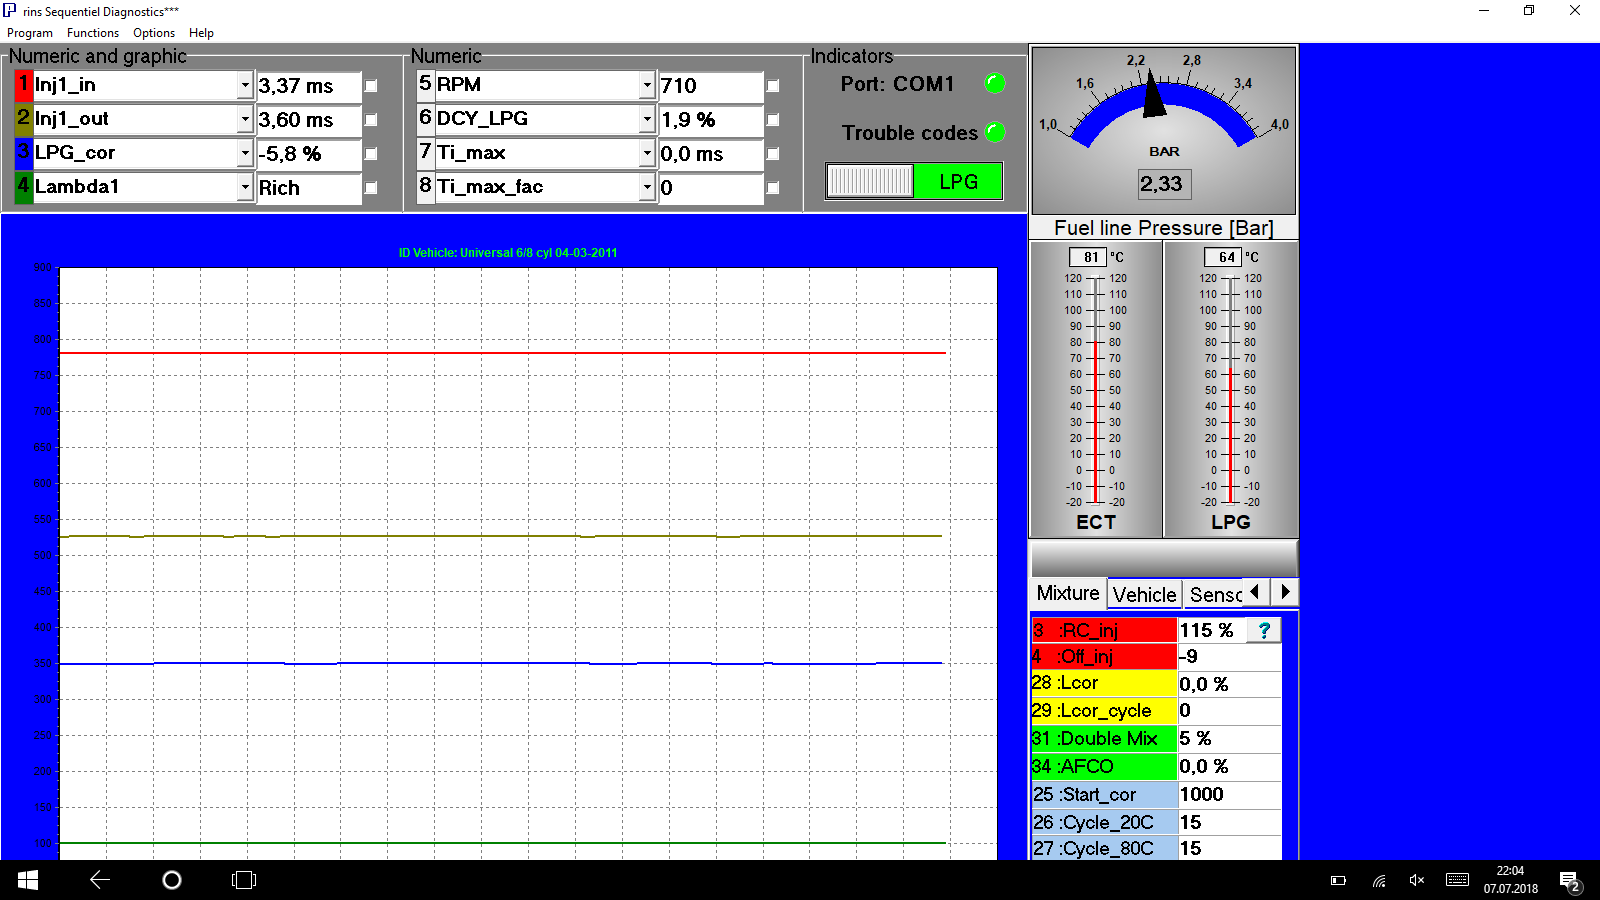This screenshot has width=1600, height=900.
Task: Switch to the partially visible Sensors tab
Action: click(1214, 595)
